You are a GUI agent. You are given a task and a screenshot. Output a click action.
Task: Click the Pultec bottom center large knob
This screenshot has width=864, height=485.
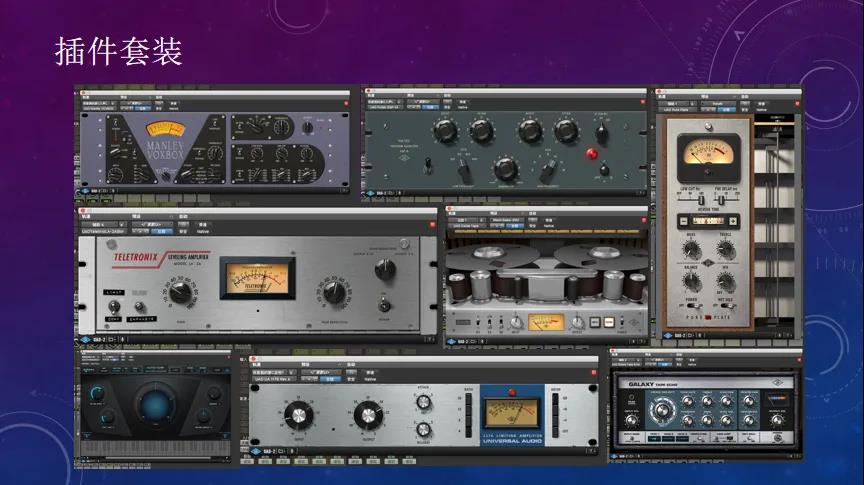click(505, 169)
